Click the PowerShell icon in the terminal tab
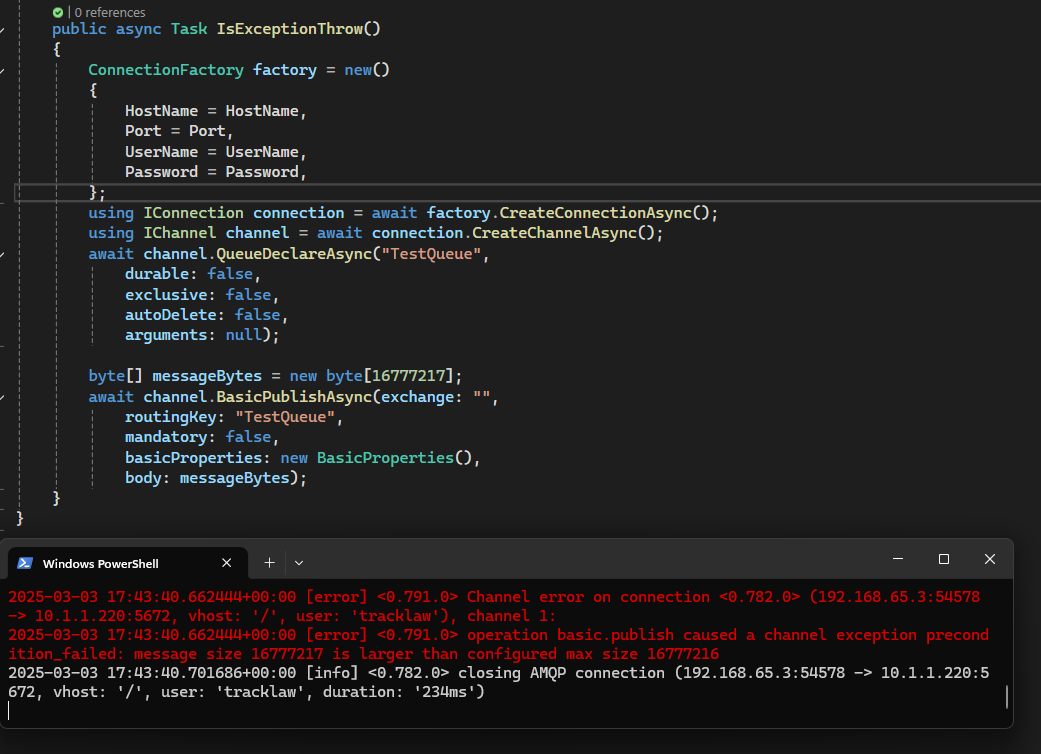Screen dimensions: 1041x754 point(25,563)
